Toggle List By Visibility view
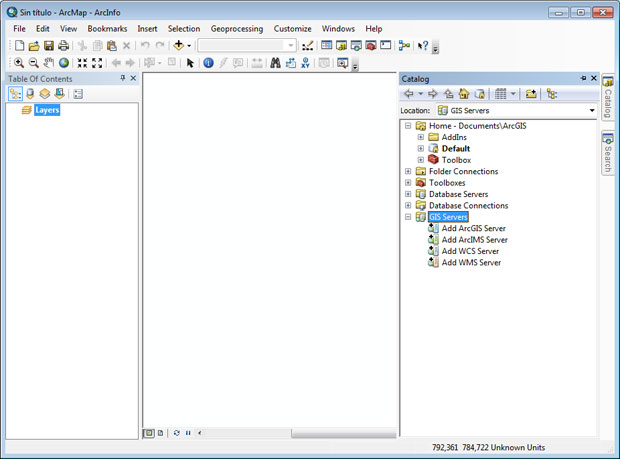 (45, 94)
